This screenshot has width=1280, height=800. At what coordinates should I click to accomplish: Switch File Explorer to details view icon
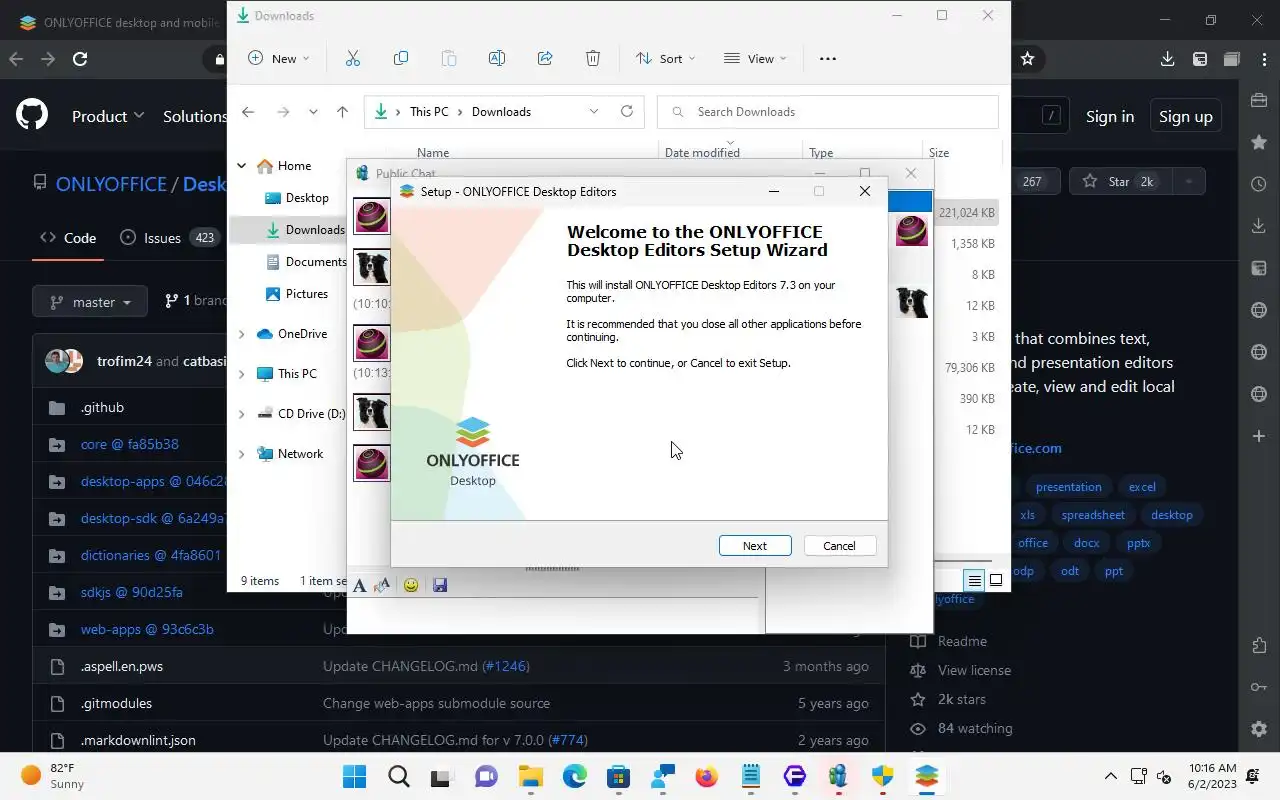[974, 580]
